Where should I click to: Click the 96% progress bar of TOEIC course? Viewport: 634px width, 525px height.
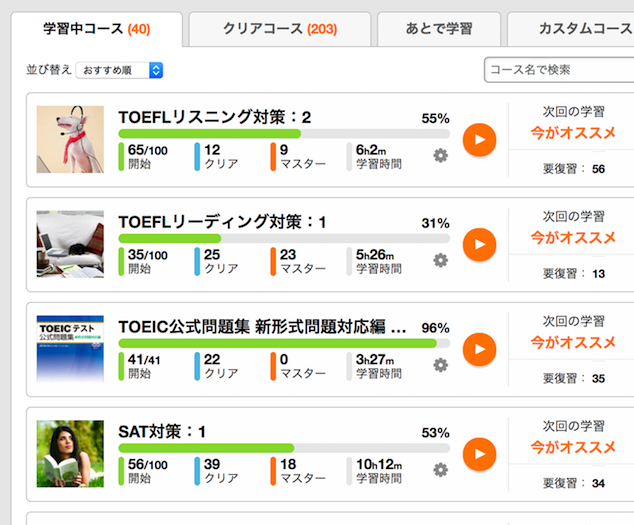click(x=284, y=343)
